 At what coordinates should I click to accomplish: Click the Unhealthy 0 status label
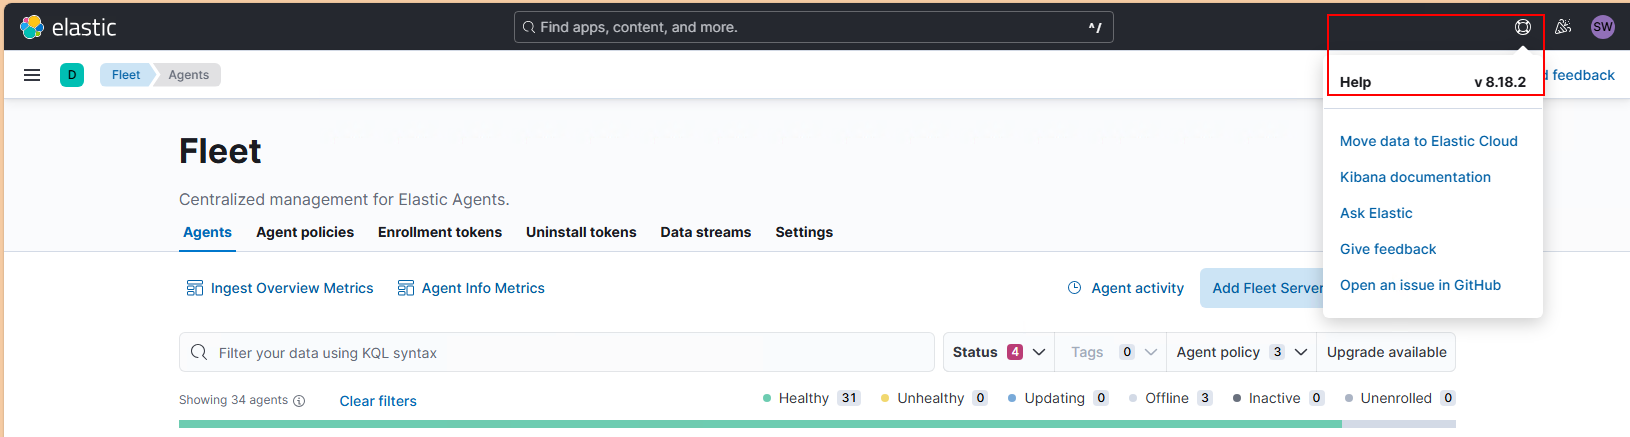click(x=934, y=398)
